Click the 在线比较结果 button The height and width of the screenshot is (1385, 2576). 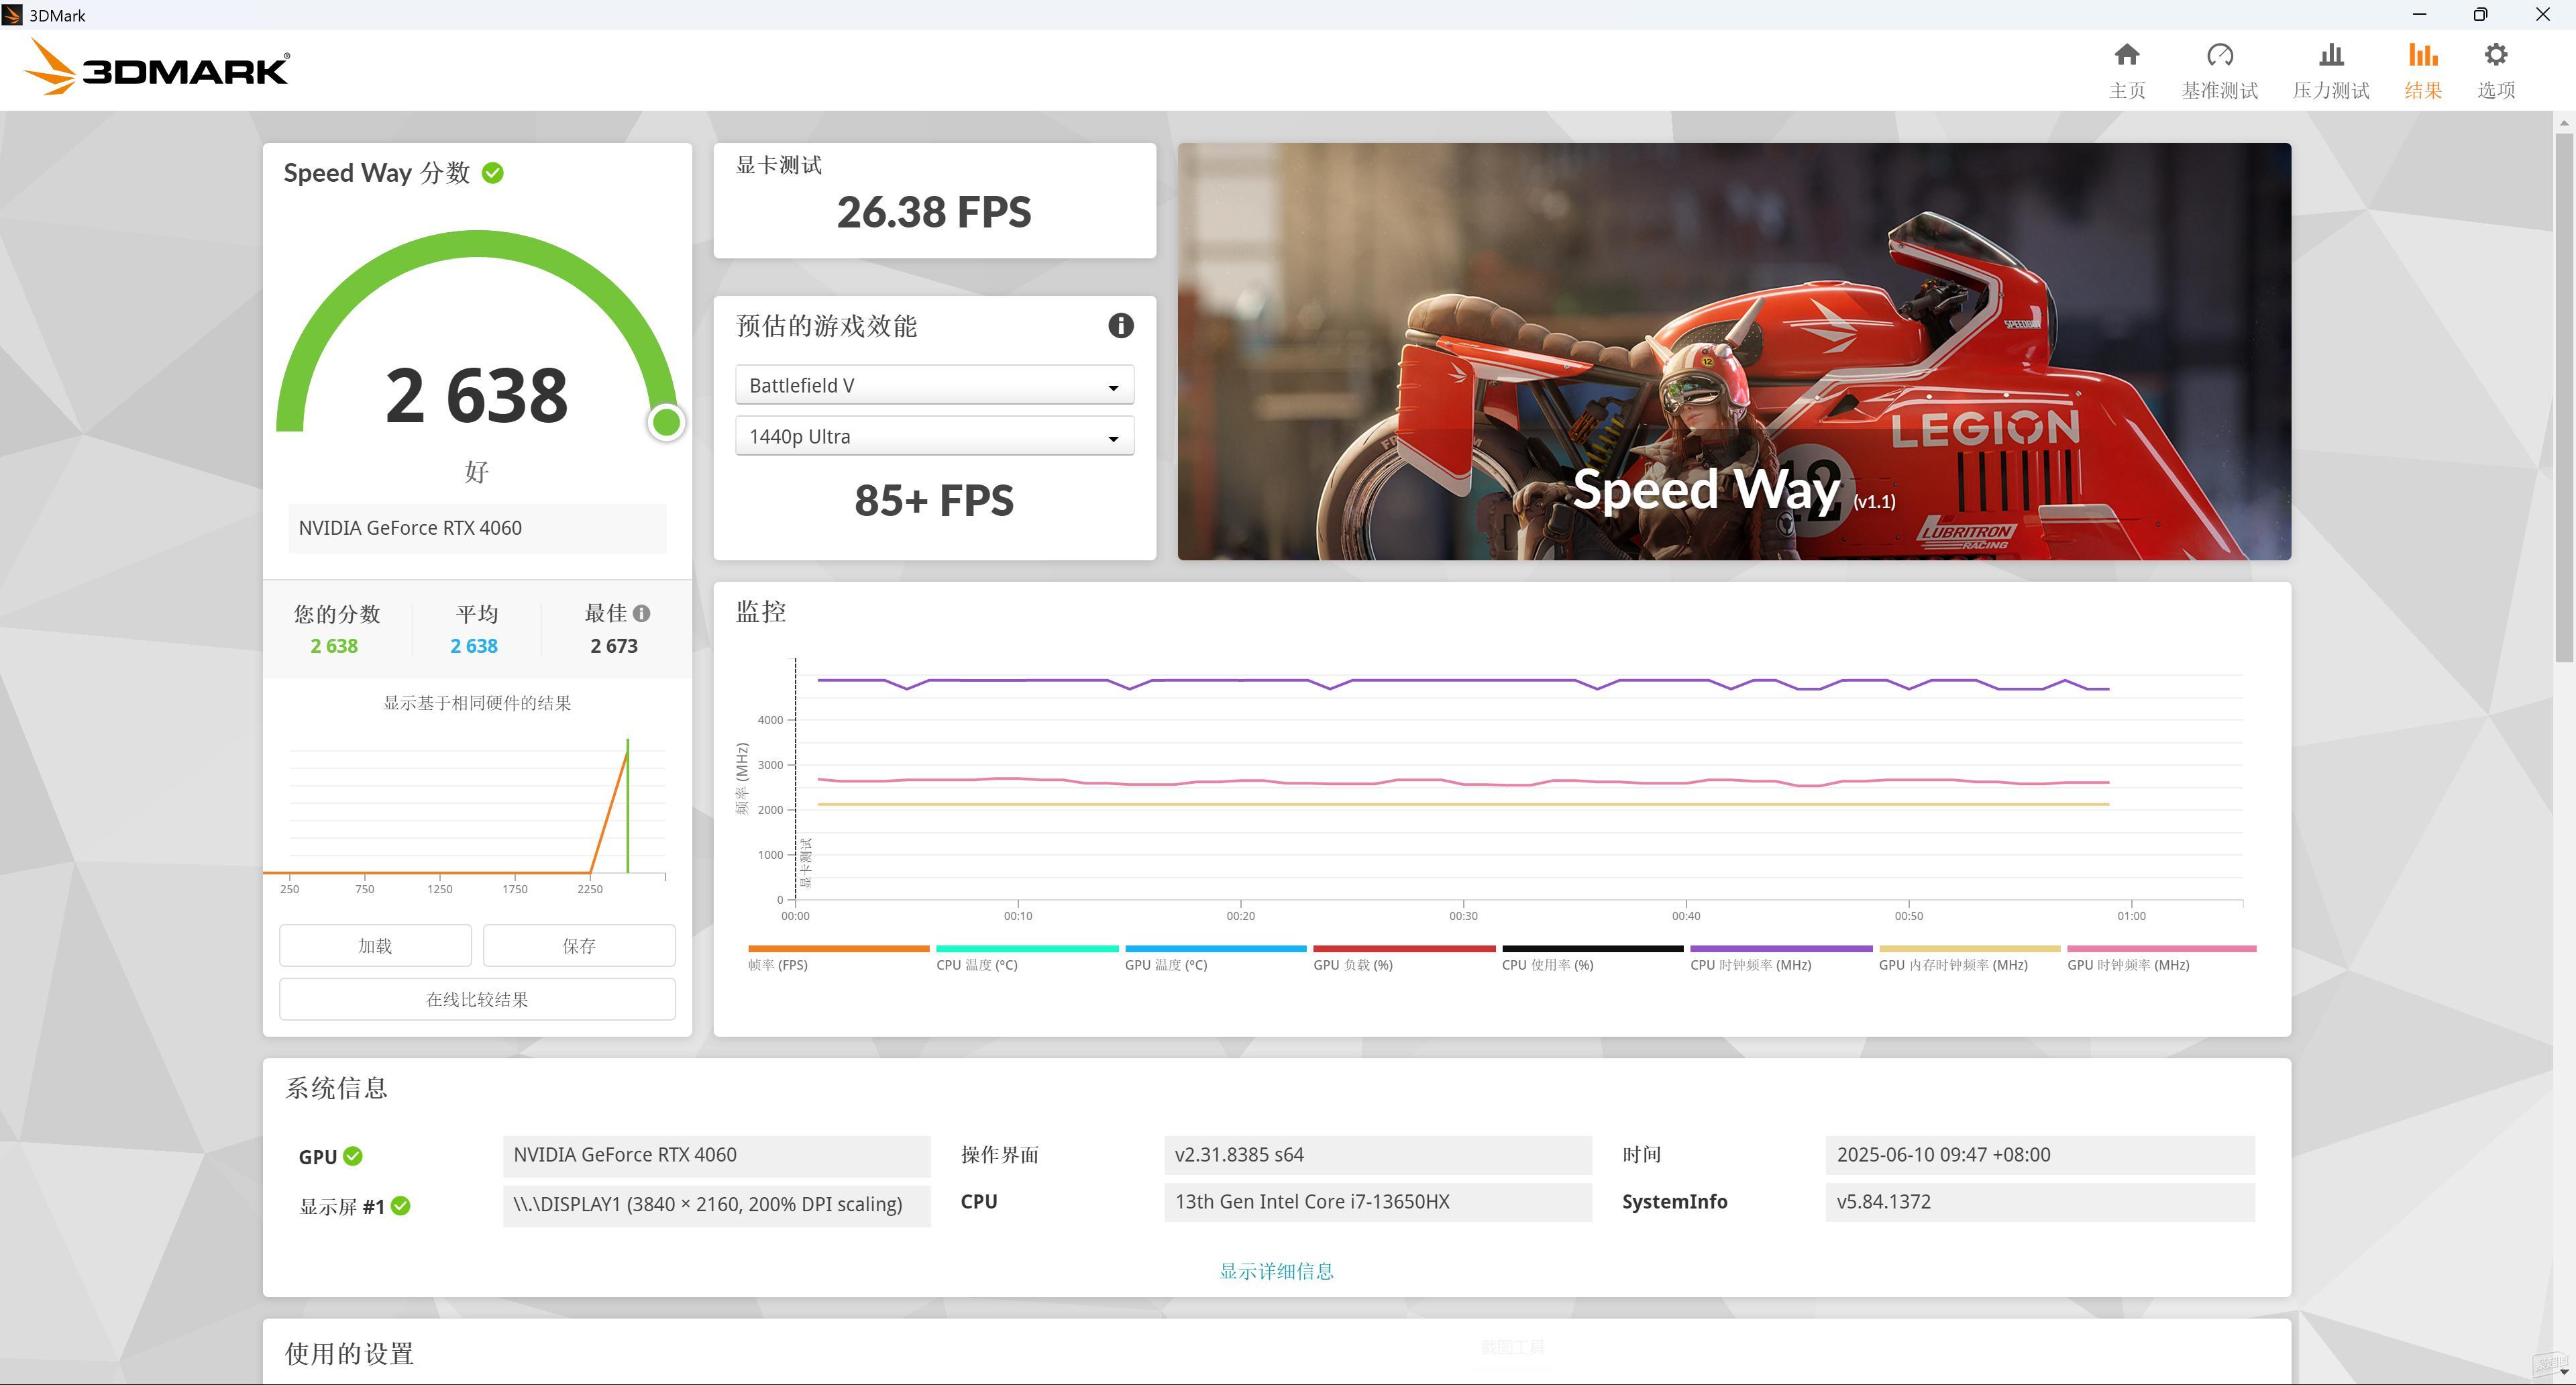click(477, 999)
